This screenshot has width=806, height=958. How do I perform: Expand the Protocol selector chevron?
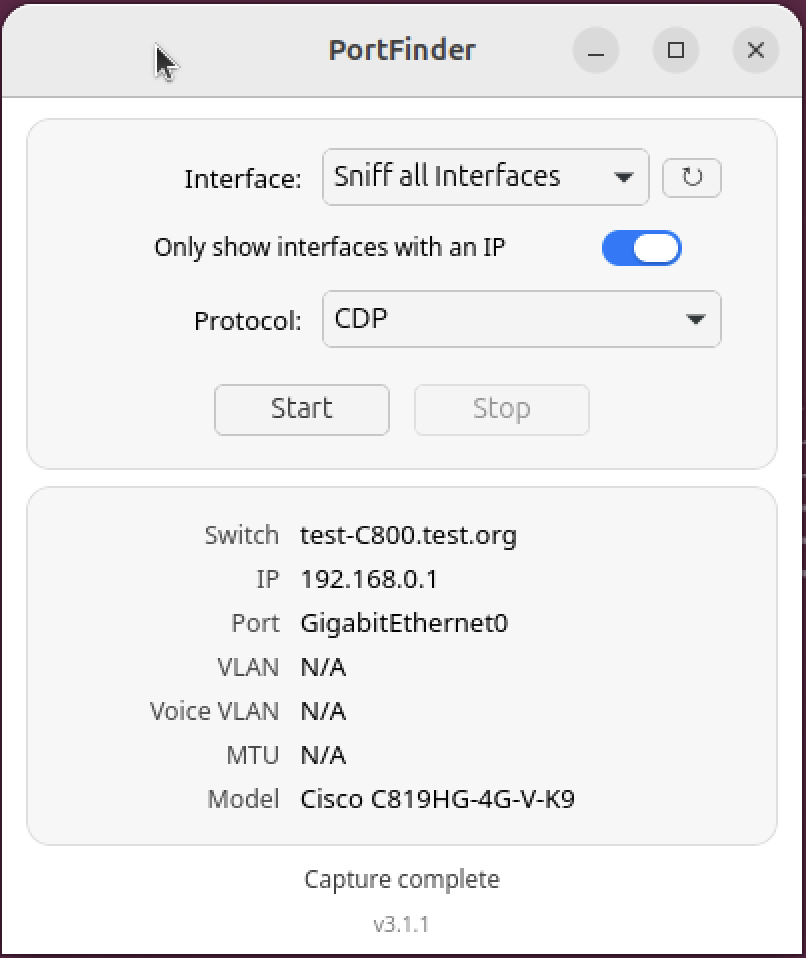697,319
